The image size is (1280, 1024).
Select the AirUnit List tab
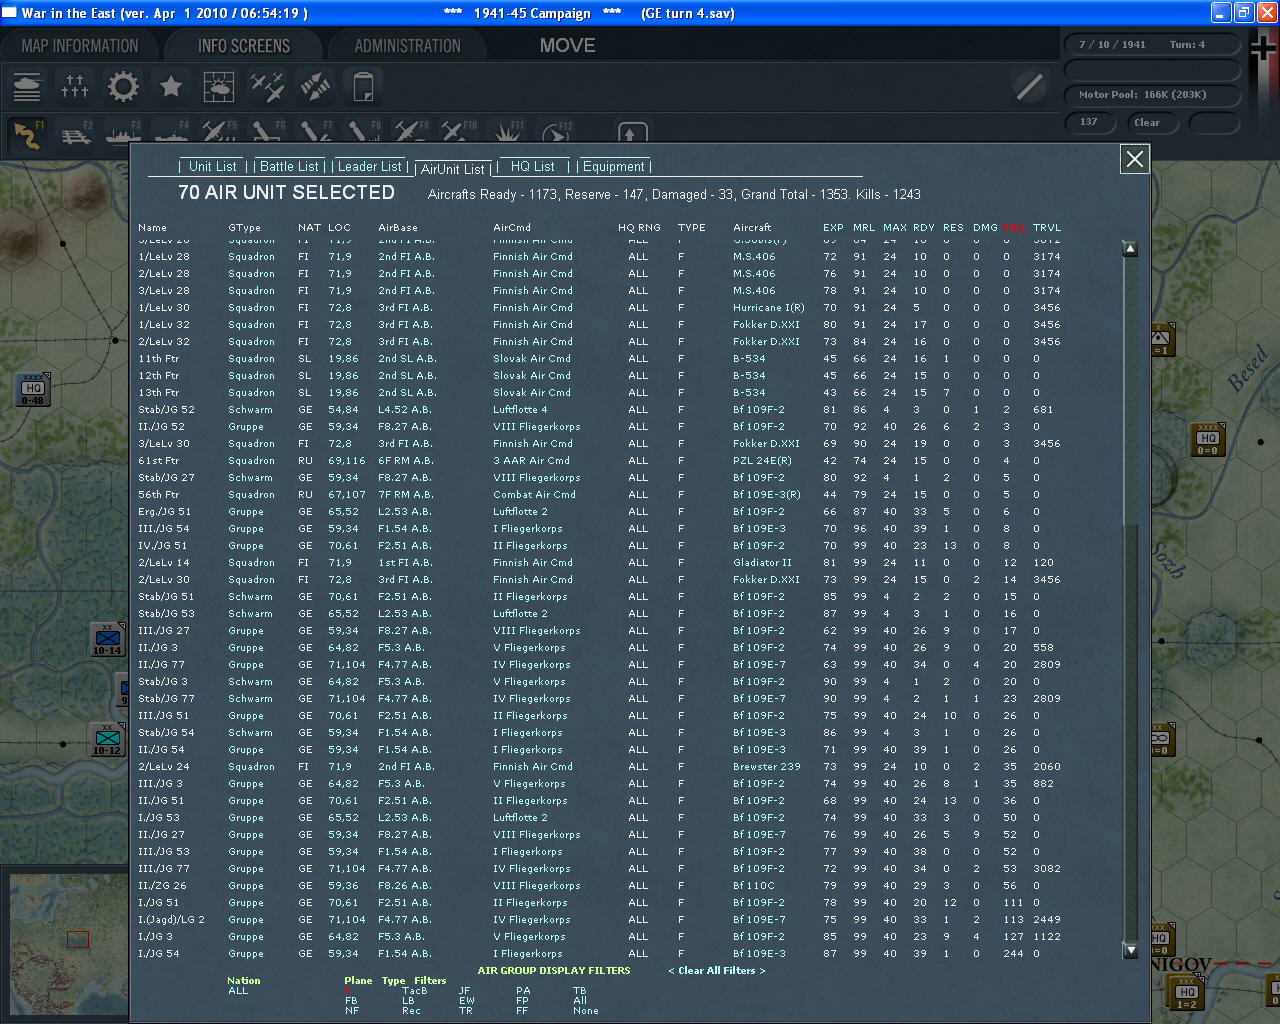453,169
